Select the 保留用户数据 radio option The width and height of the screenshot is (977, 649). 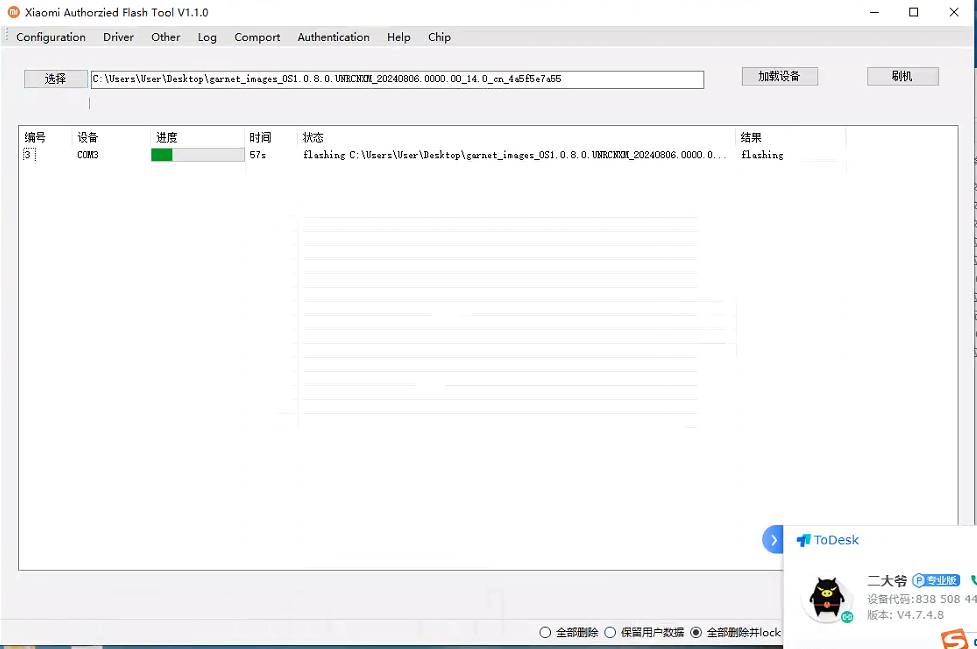tap(611, 633)
